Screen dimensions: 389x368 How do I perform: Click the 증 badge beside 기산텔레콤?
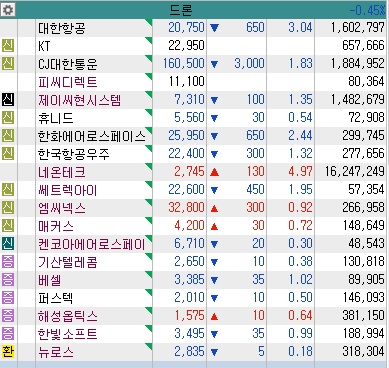tap(8, 261)
